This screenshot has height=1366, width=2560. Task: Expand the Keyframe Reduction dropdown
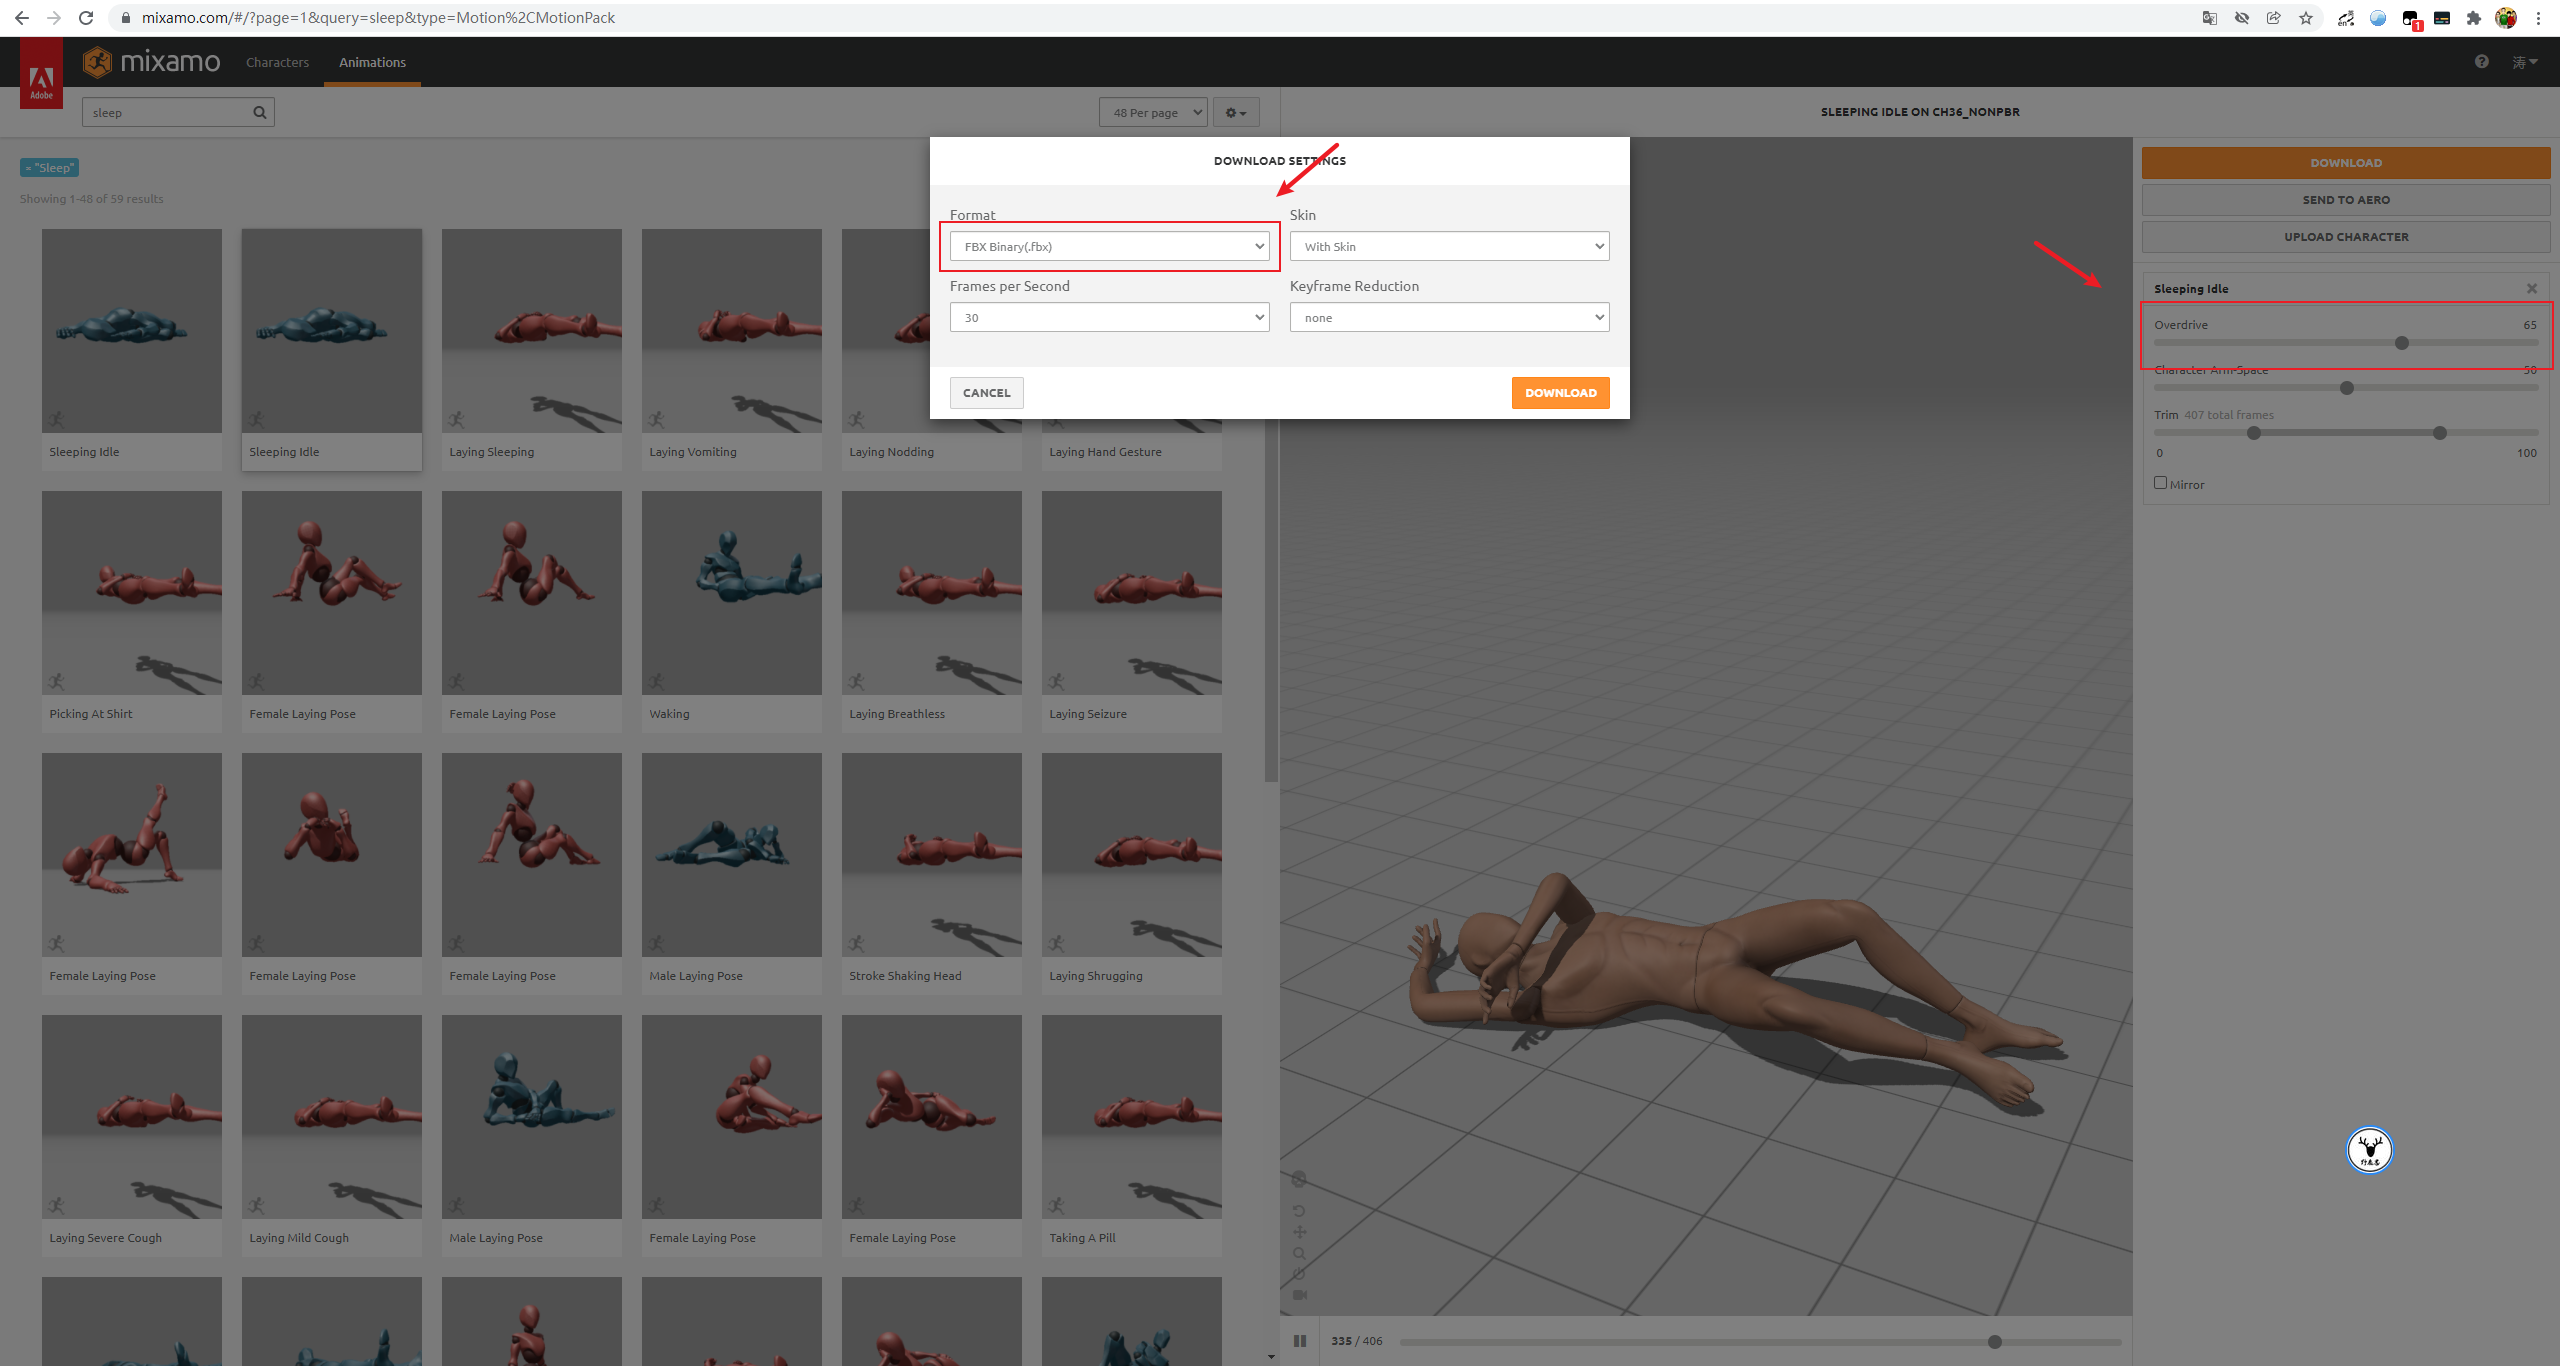coord(1449,317)
